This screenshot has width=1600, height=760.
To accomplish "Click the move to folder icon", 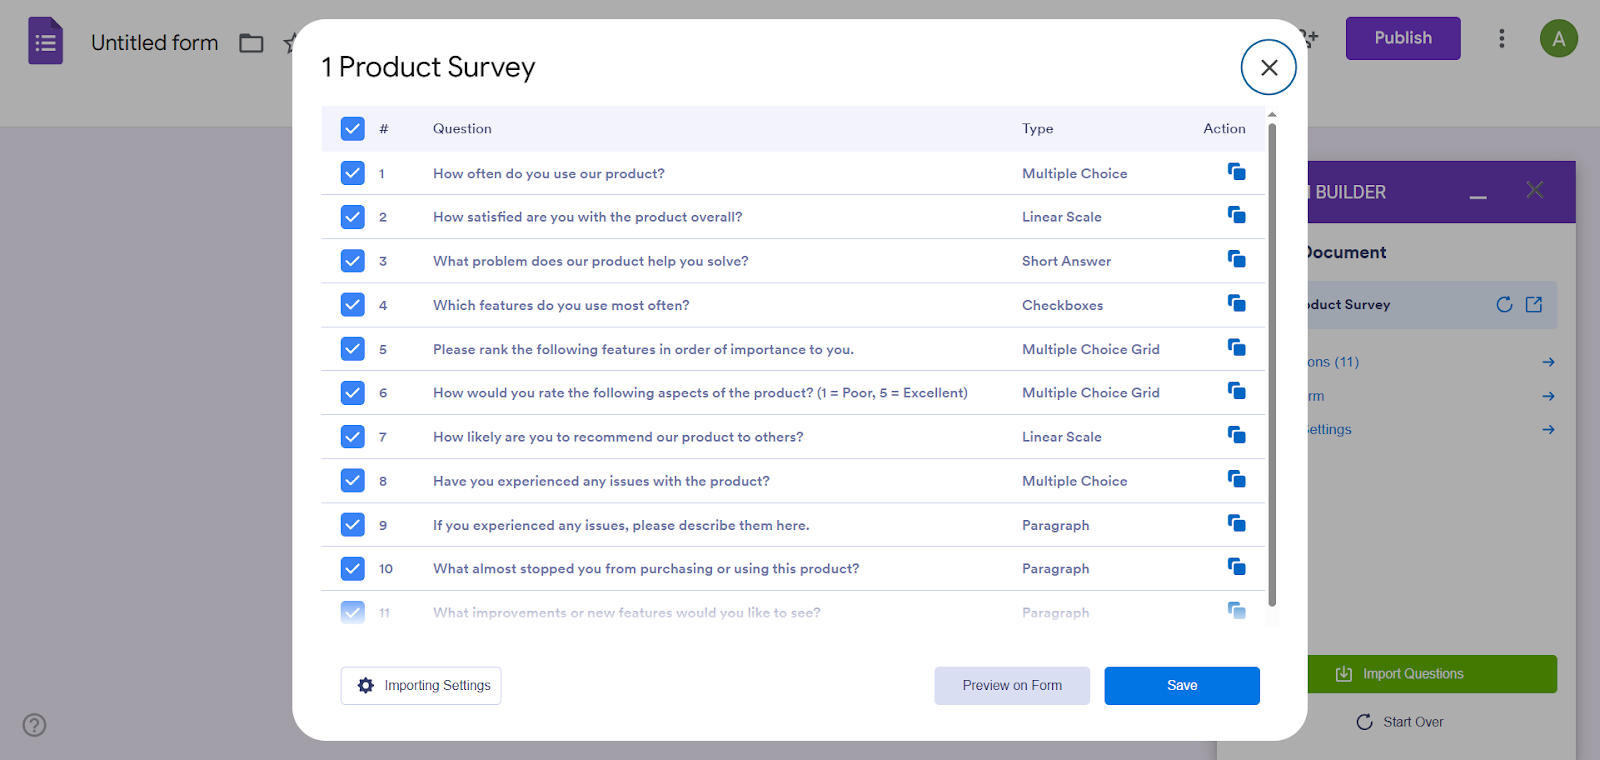I will (x=251, y=43).
